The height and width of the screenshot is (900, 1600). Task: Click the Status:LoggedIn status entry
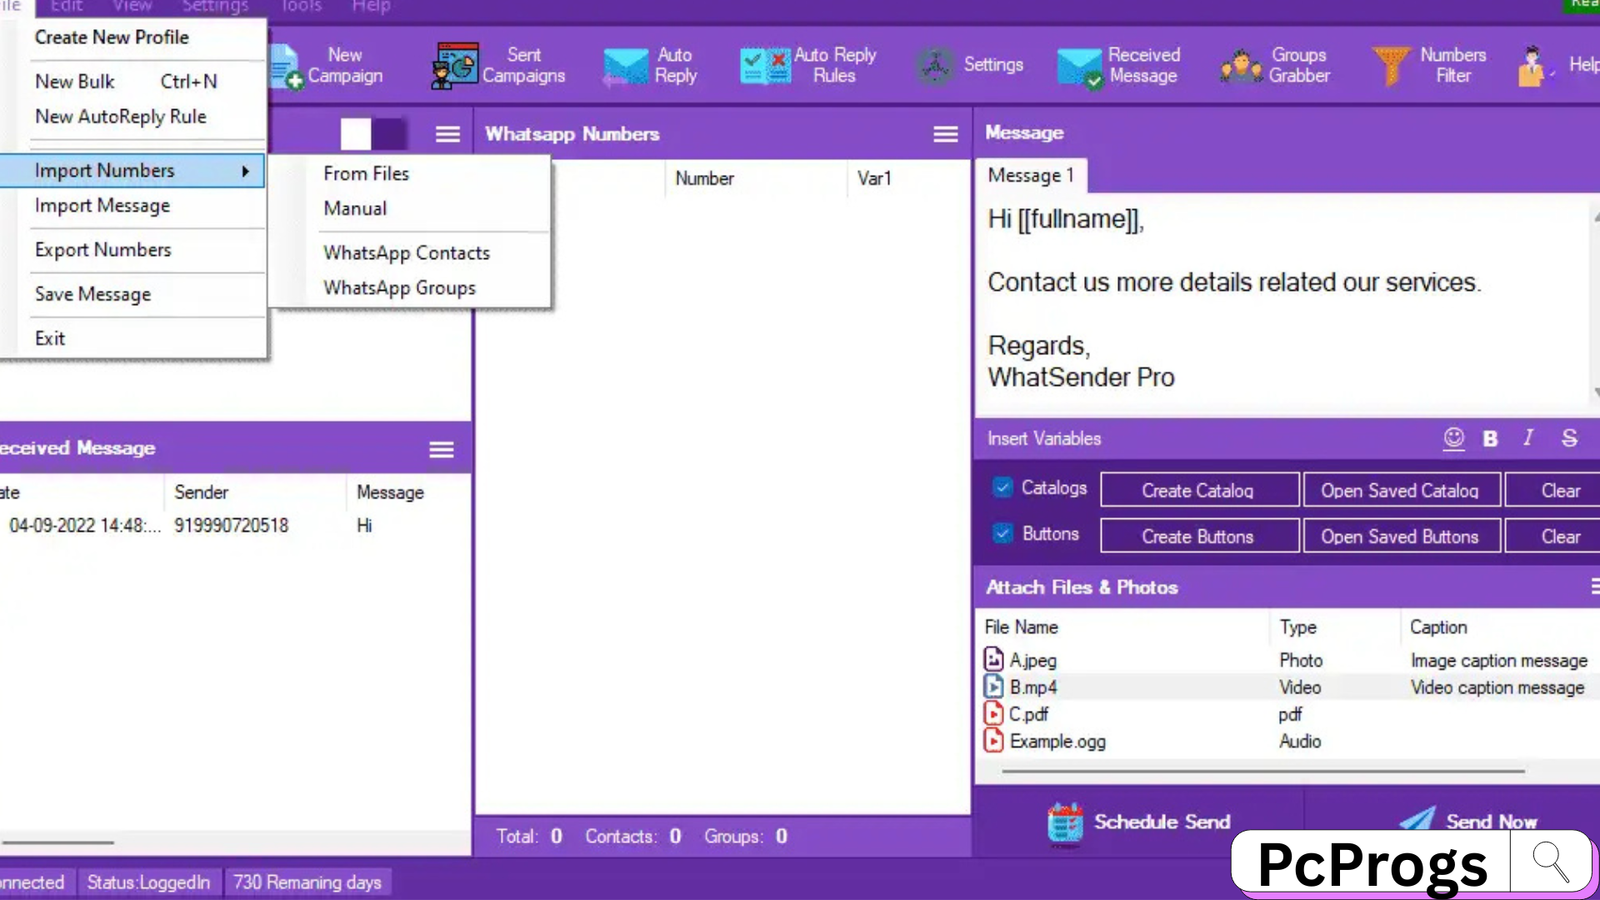(x=148, y=882)
